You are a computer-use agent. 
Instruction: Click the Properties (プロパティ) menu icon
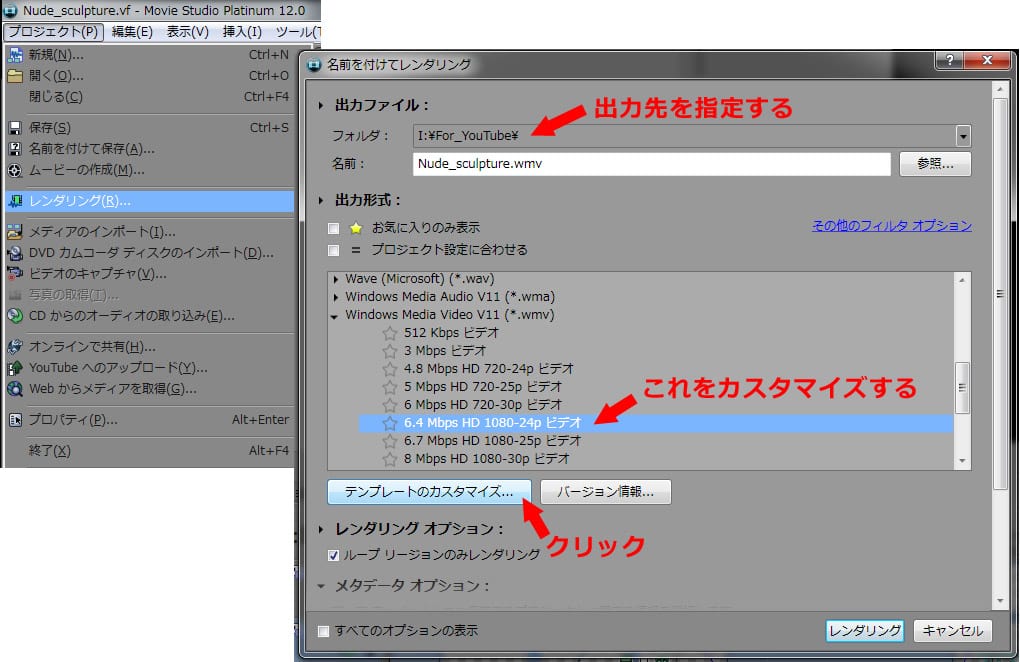[15, 420]
